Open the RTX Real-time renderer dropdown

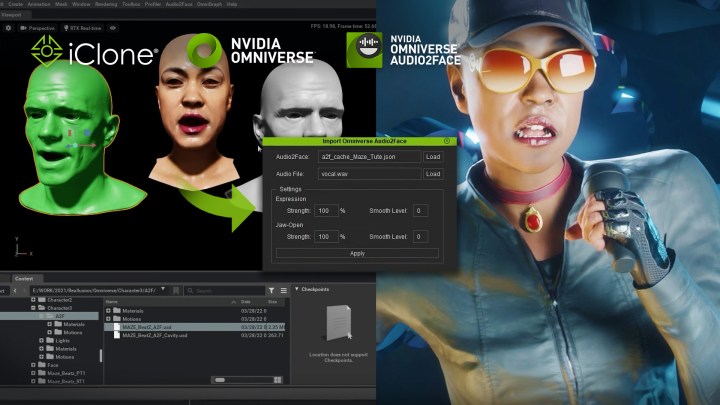[x=83, y=28]
